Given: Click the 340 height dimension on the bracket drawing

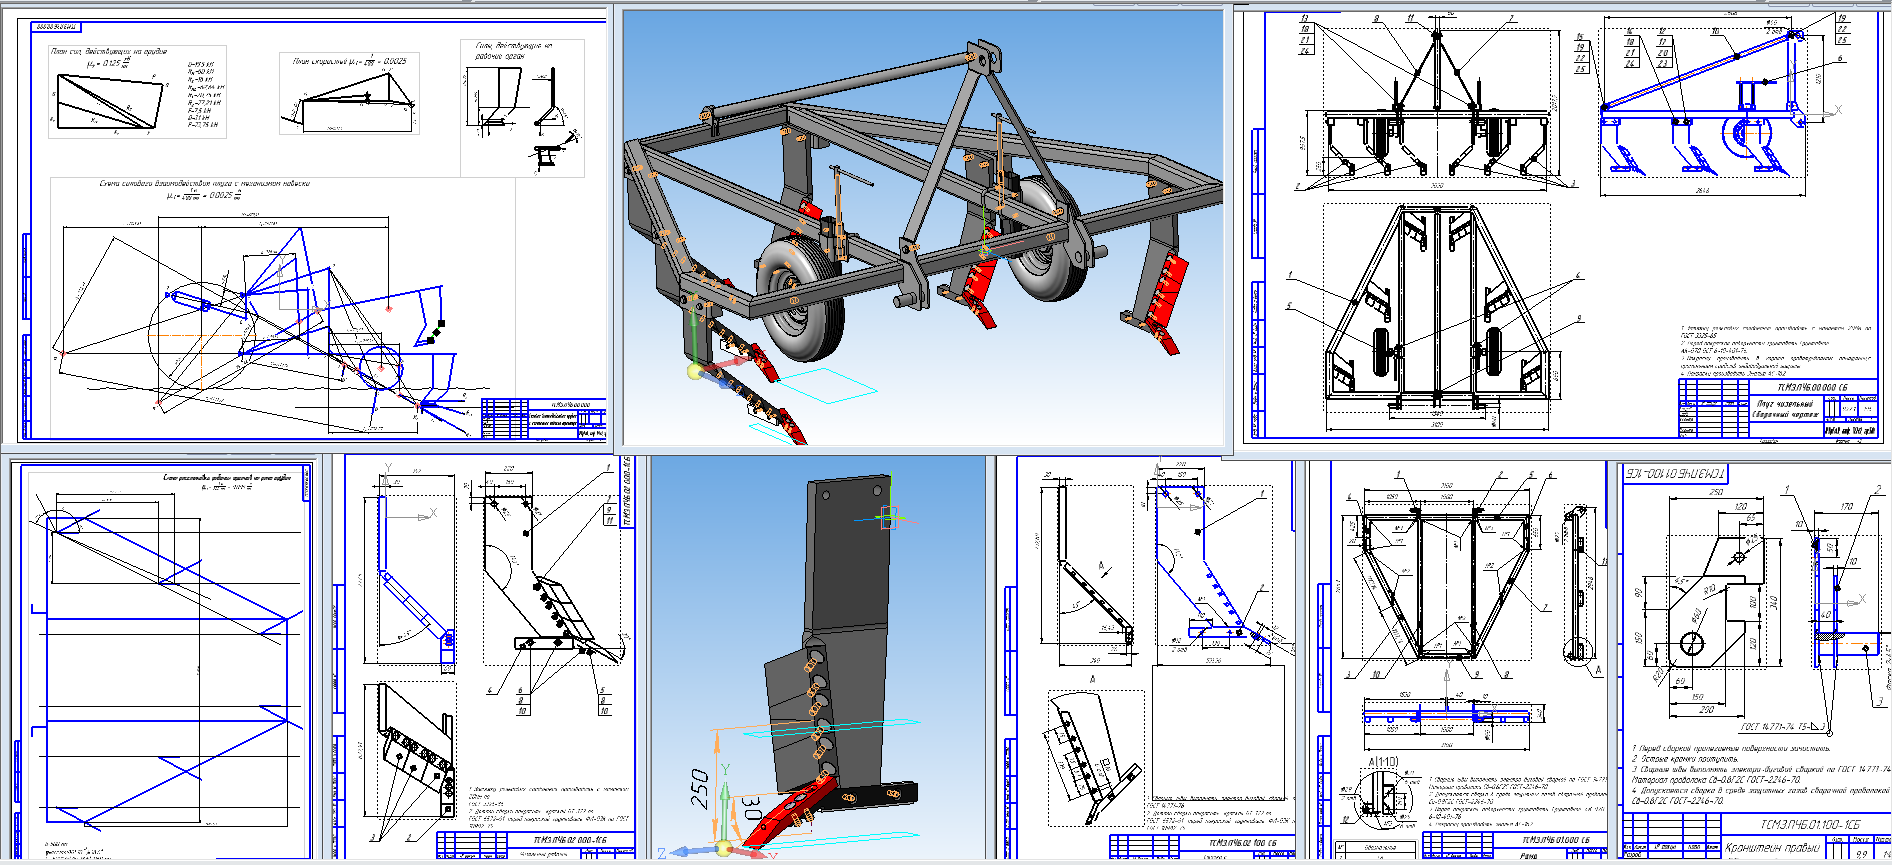Looking at the screenshot, I should point(1773,603).
